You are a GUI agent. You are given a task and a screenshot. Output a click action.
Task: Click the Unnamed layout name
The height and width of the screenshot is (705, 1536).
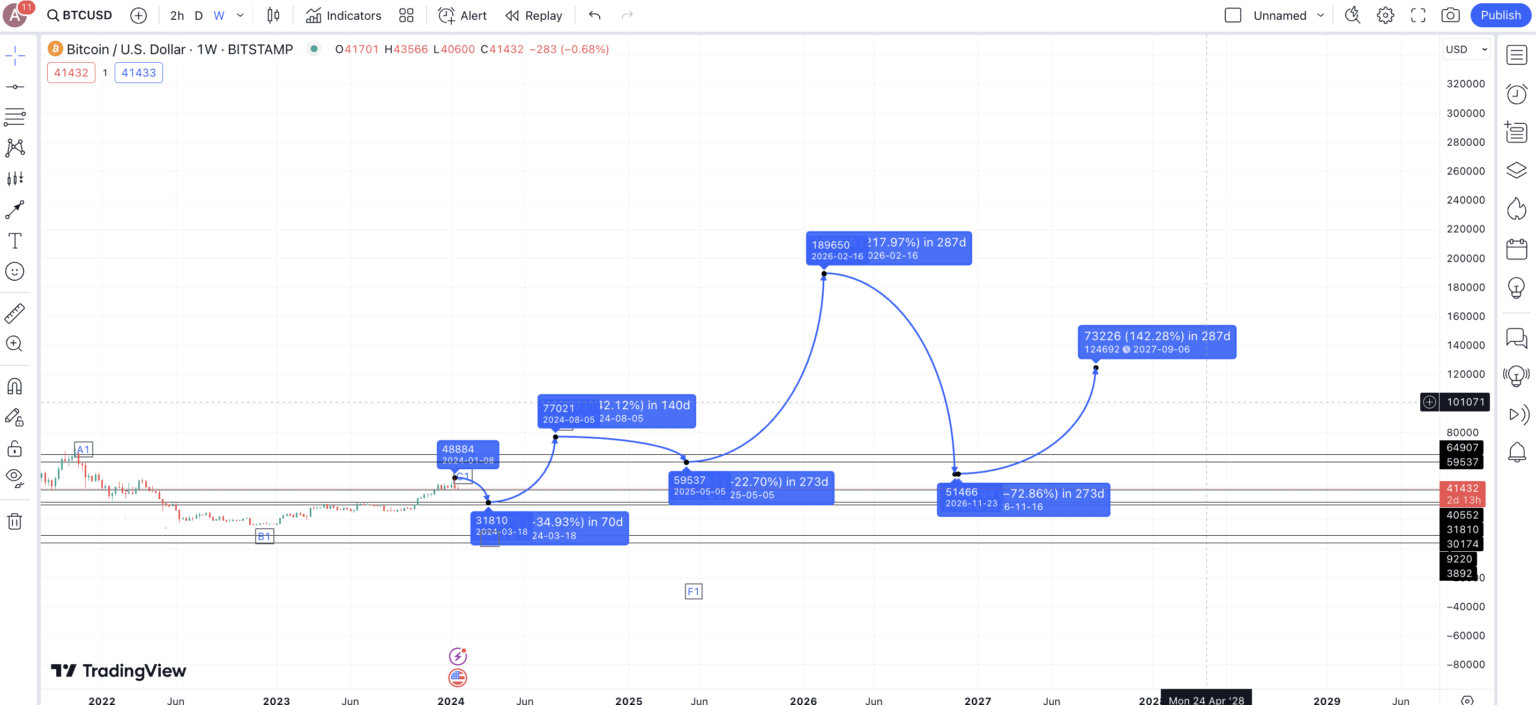tap(1280, 15)
